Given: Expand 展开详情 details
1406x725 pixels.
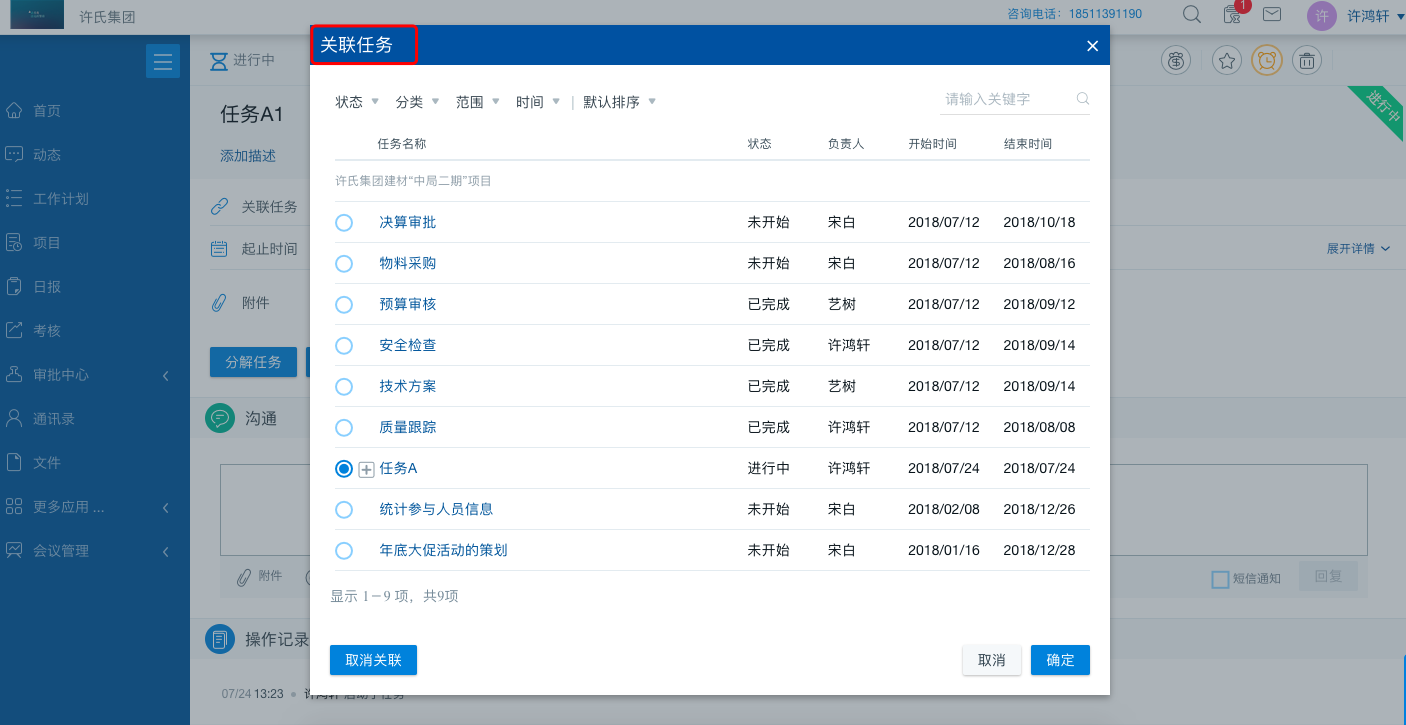Looking at the screenshot, I should [1358, 248].
